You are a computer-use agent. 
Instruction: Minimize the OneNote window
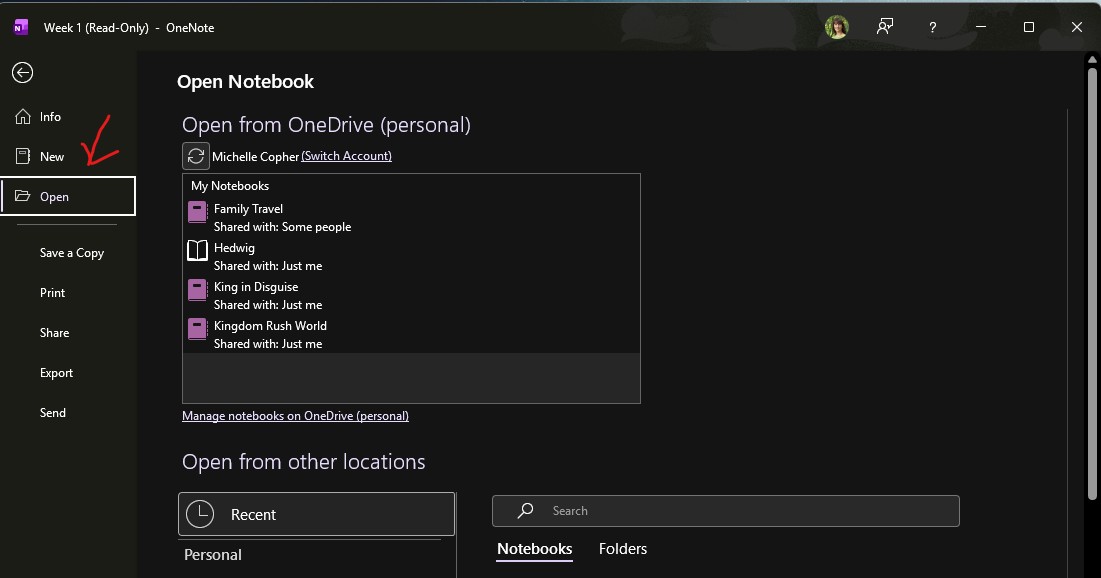[981, 27]
